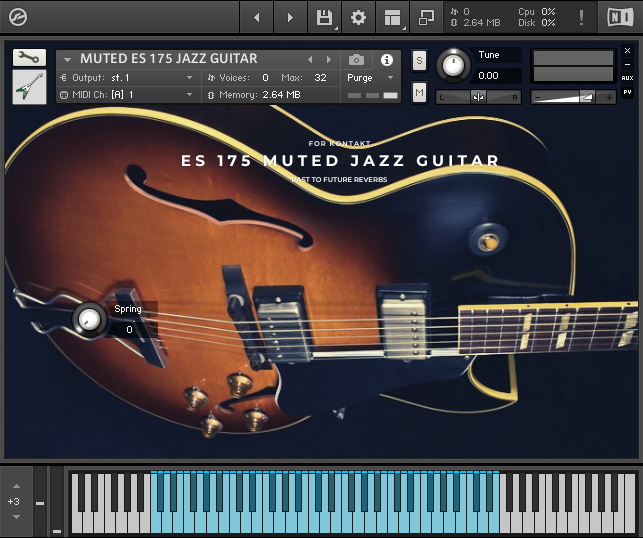Click the pitch bend wheel strip

coord(40,501)
